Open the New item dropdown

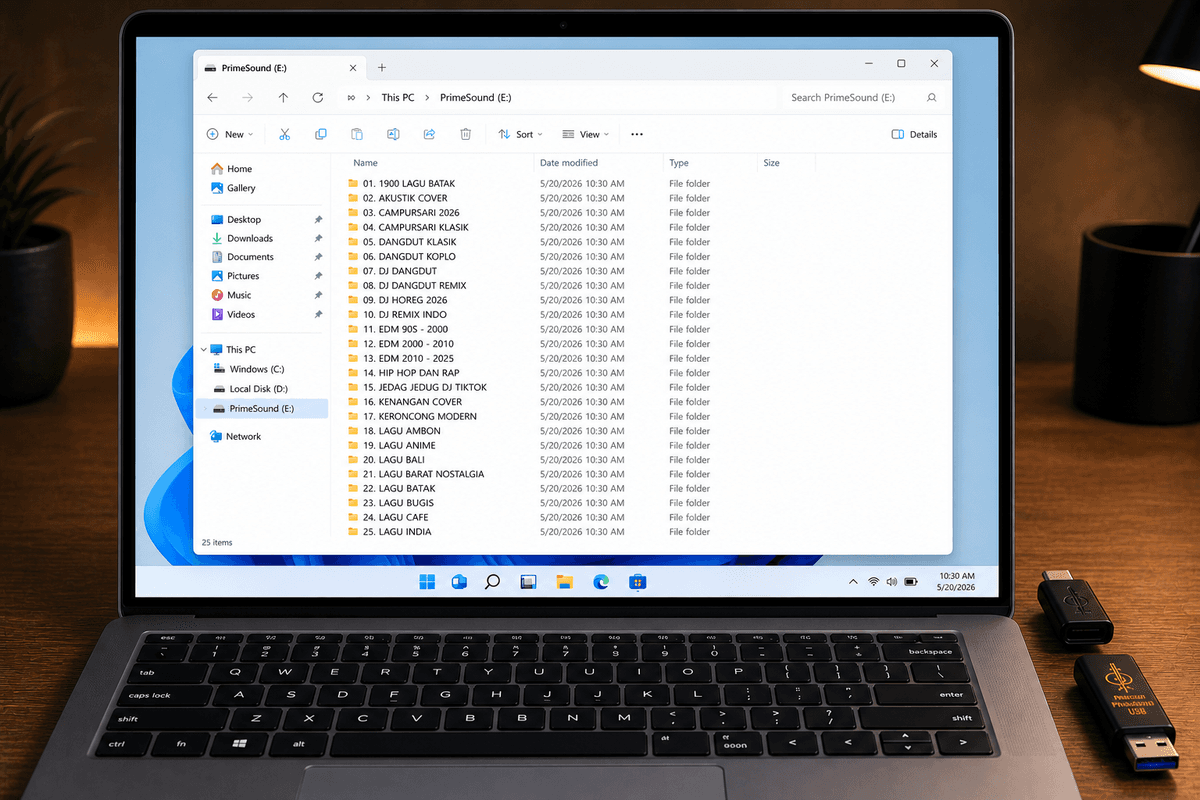click(229, 134)
